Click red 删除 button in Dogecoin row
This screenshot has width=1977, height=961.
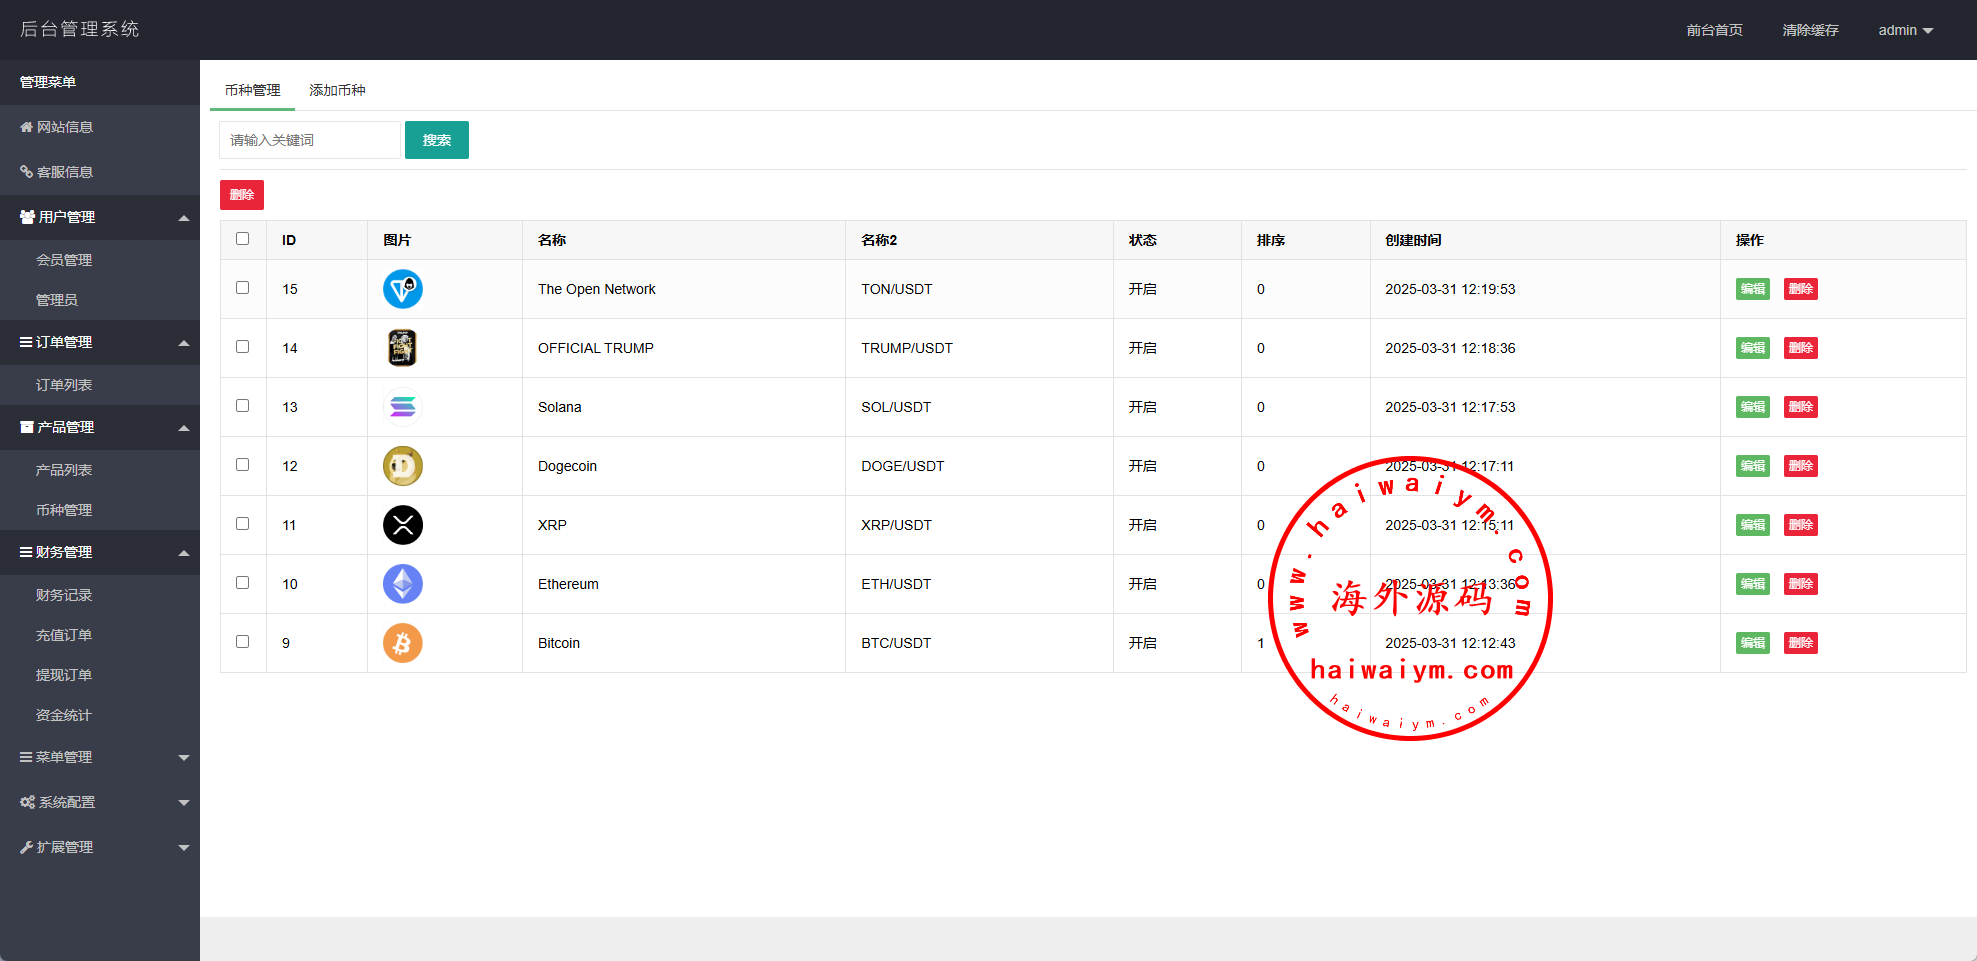tap(1800, 466)
